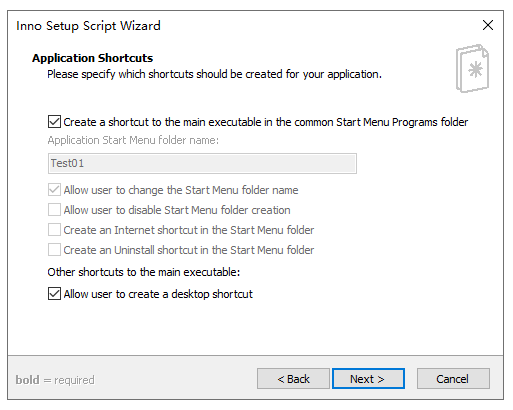Enable 'Allow user to disable Start Menu folder creation'
The image size is (513, 410).
point(54,210)
